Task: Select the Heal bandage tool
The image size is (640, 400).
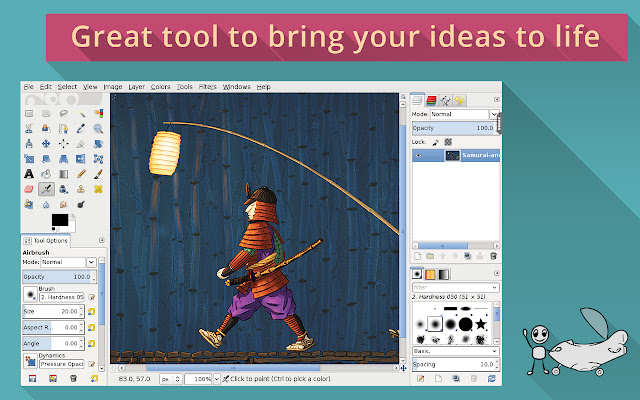Action: click(x=98, y=189)
